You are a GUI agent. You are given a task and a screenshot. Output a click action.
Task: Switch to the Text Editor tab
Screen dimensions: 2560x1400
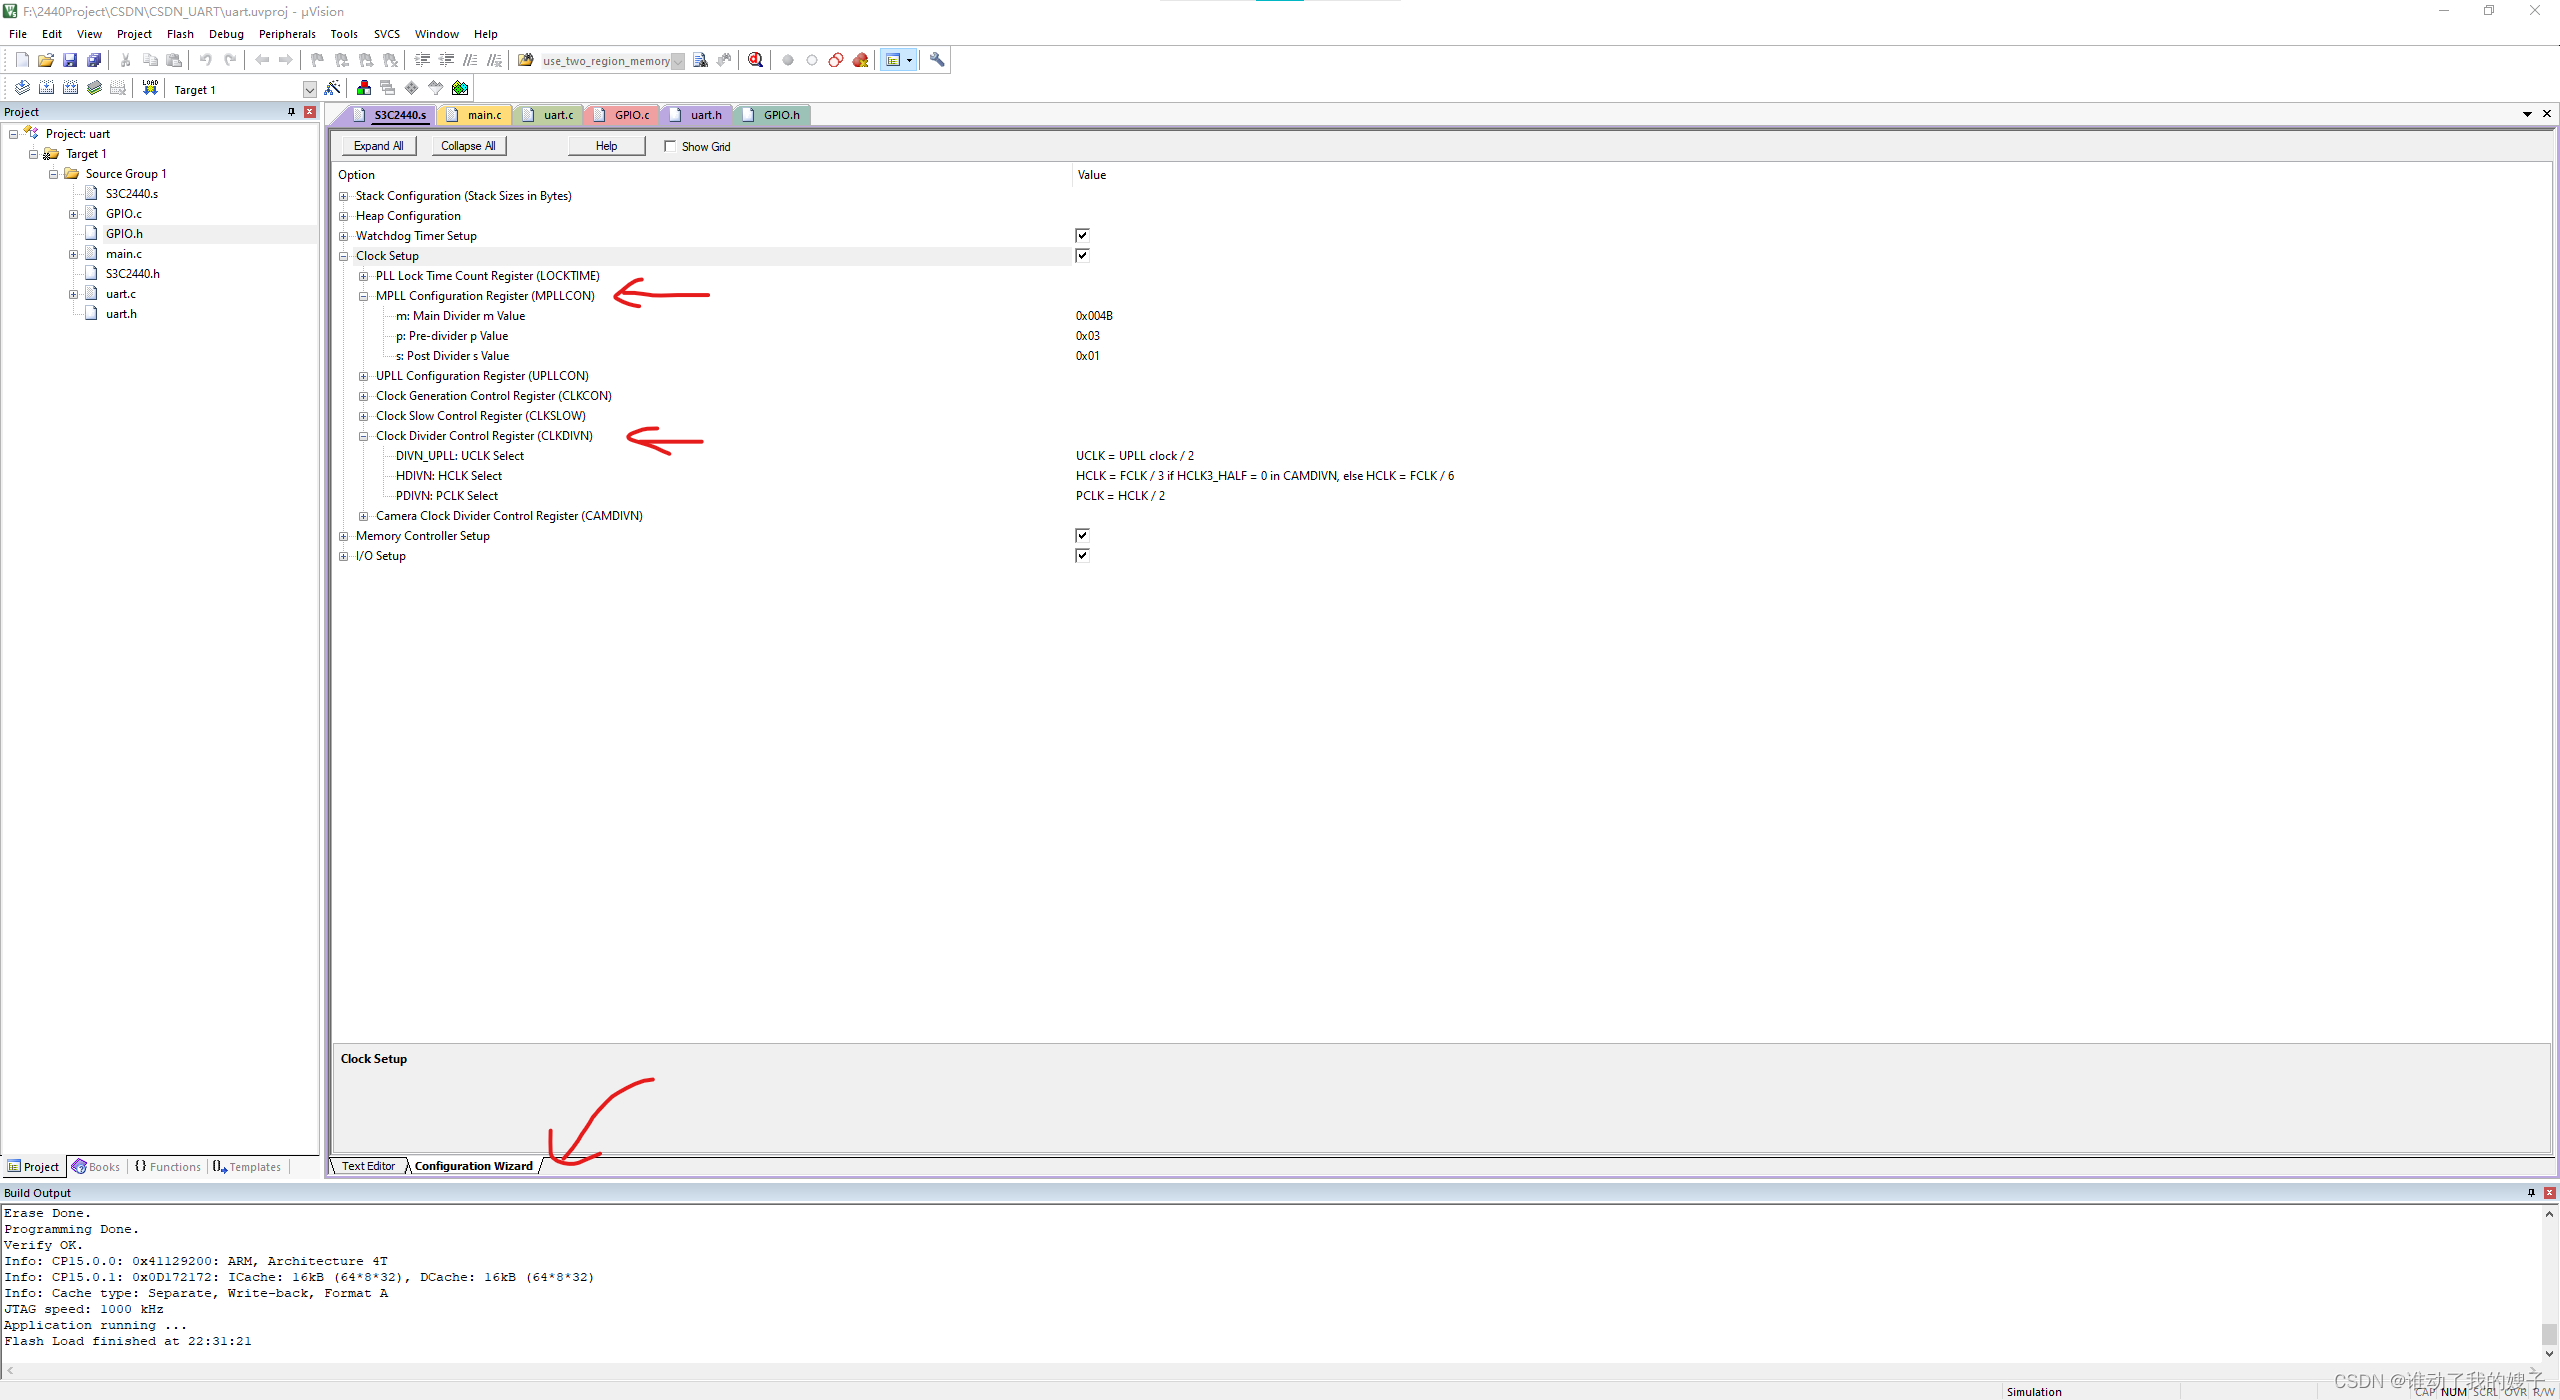368,1166
